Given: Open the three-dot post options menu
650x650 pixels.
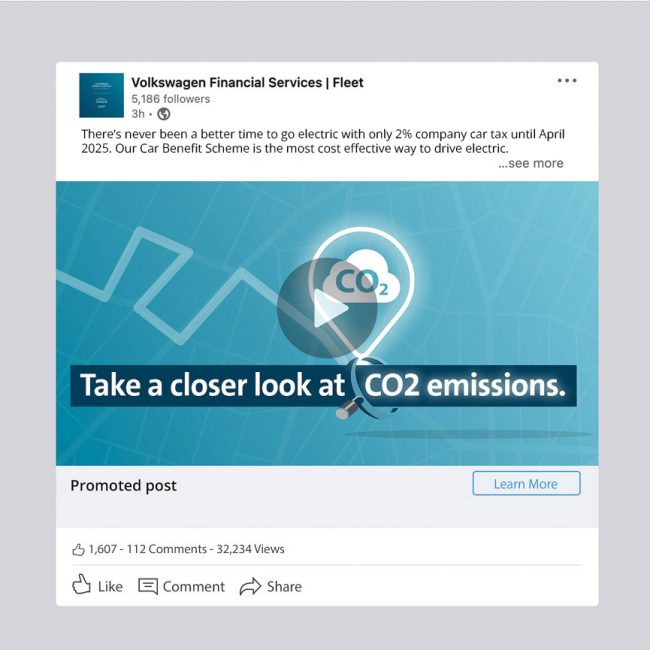Looking at the screenshot, I should (x=567, y=81).
